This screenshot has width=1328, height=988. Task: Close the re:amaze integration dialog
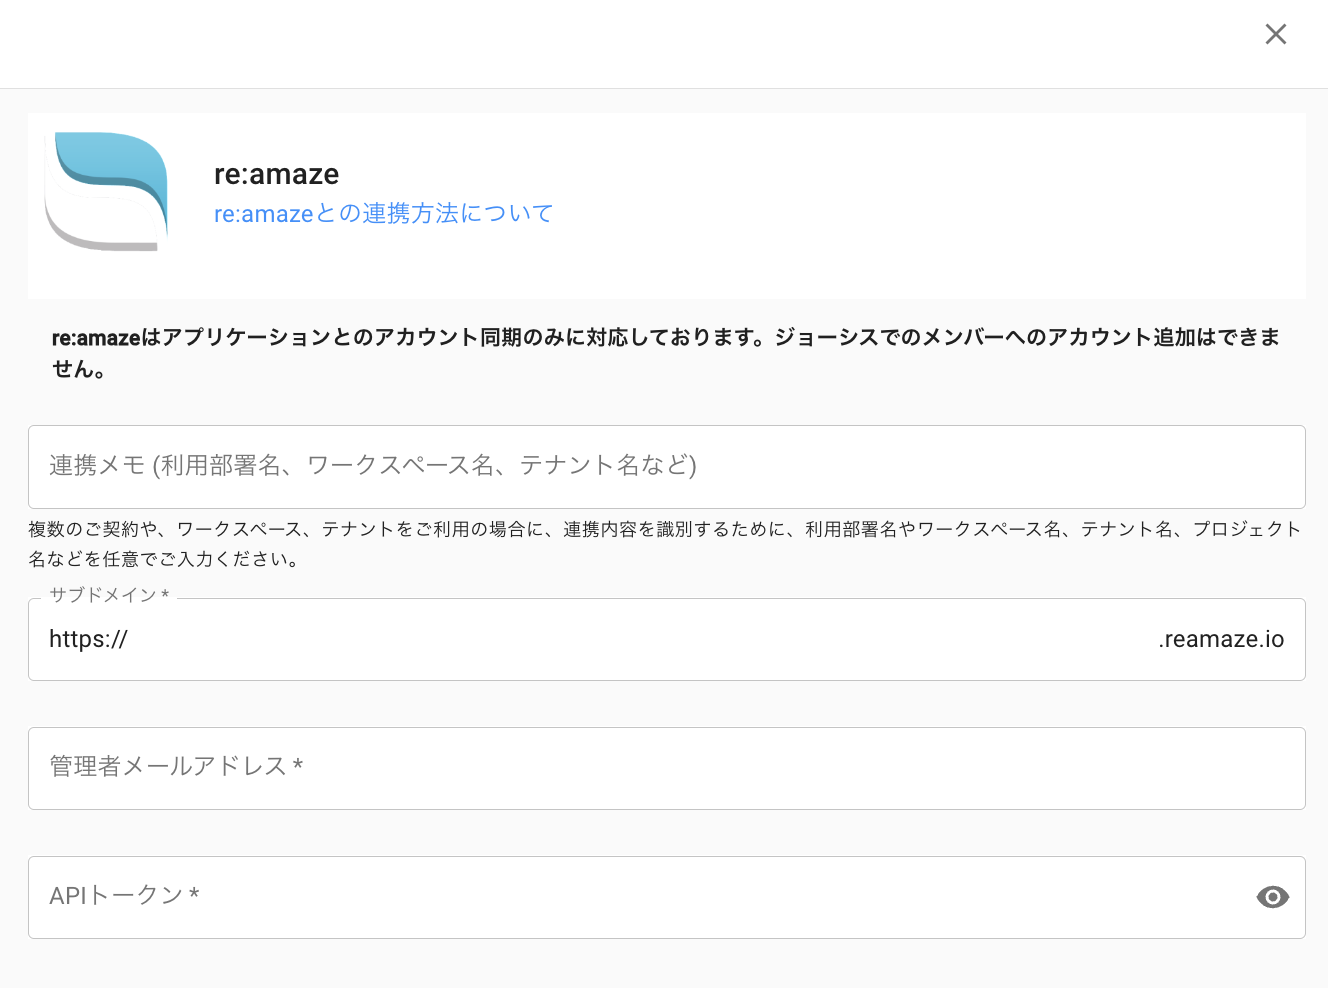click(x=1275, y=34)
